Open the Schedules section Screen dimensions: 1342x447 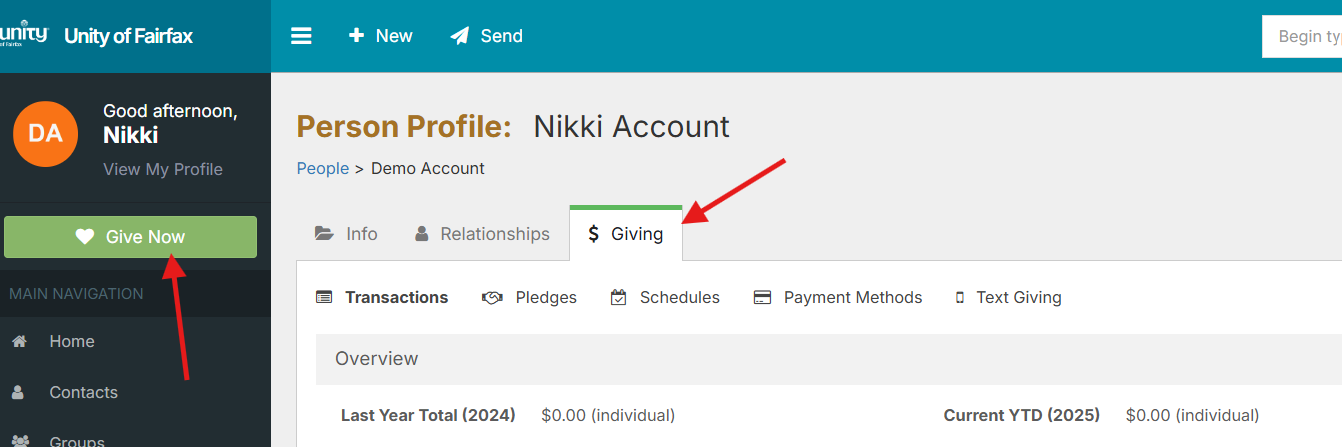tap(665, 297)
